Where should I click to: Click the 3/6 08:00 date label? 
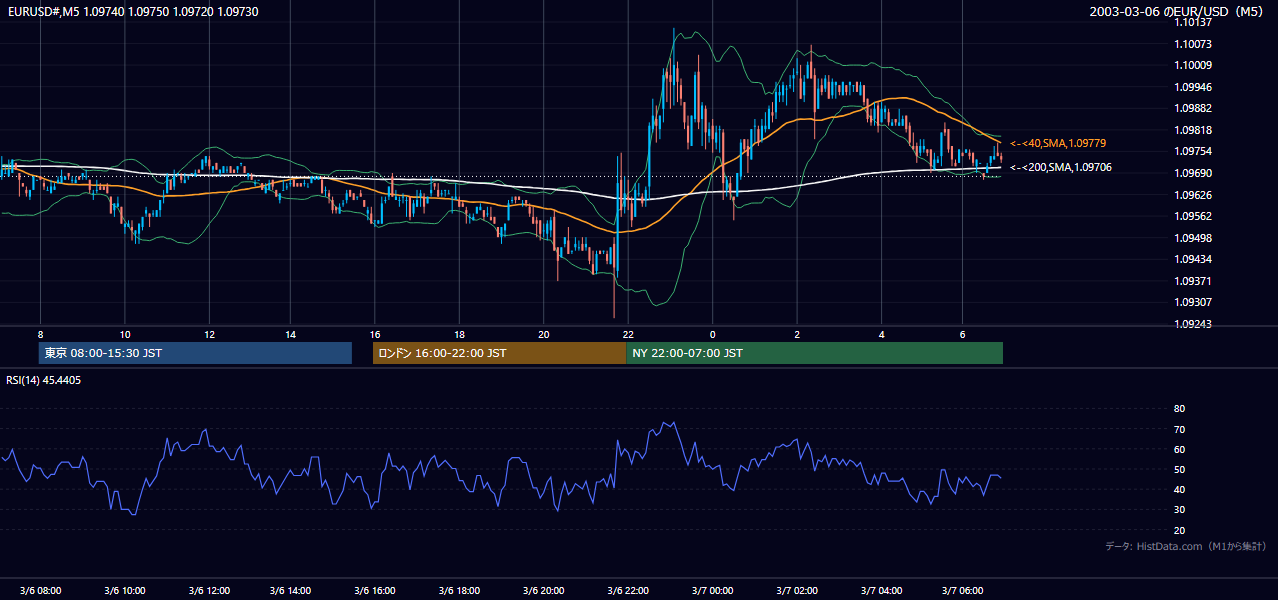click(x=40, y=591)
